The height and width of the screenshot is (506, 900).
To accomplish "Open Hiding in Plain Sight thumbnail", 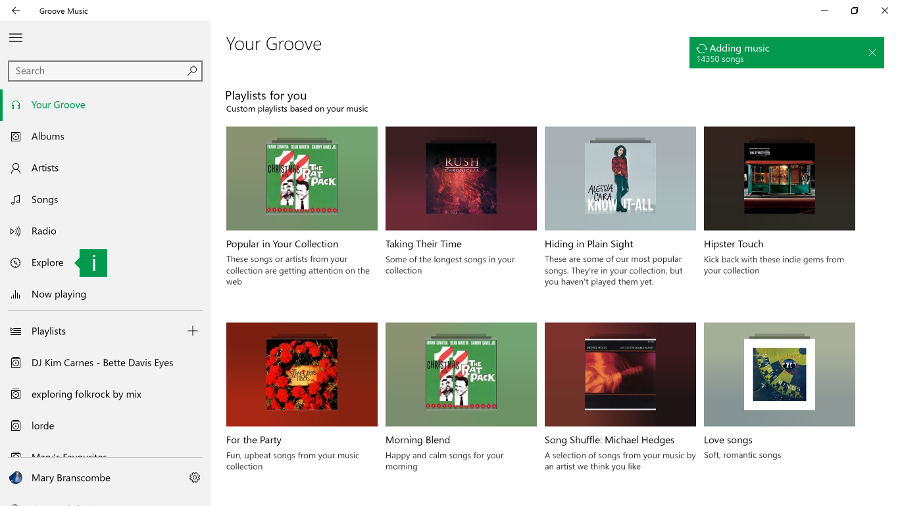I will (x=620, y=178).
